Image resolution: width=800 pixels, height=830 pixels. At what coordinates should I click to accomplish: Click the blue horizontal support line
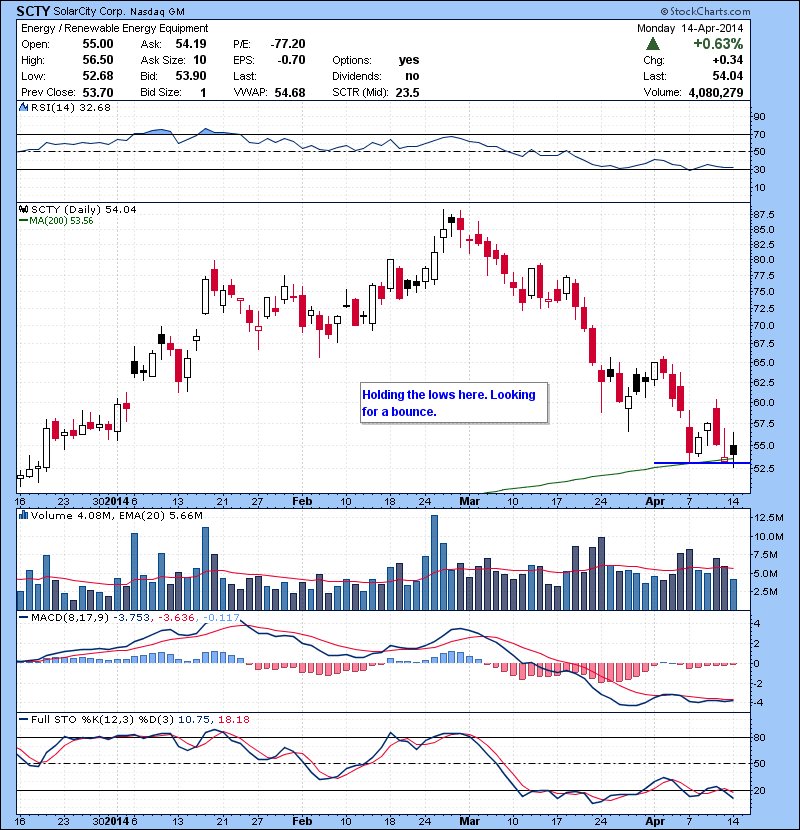tap(702, 463)
